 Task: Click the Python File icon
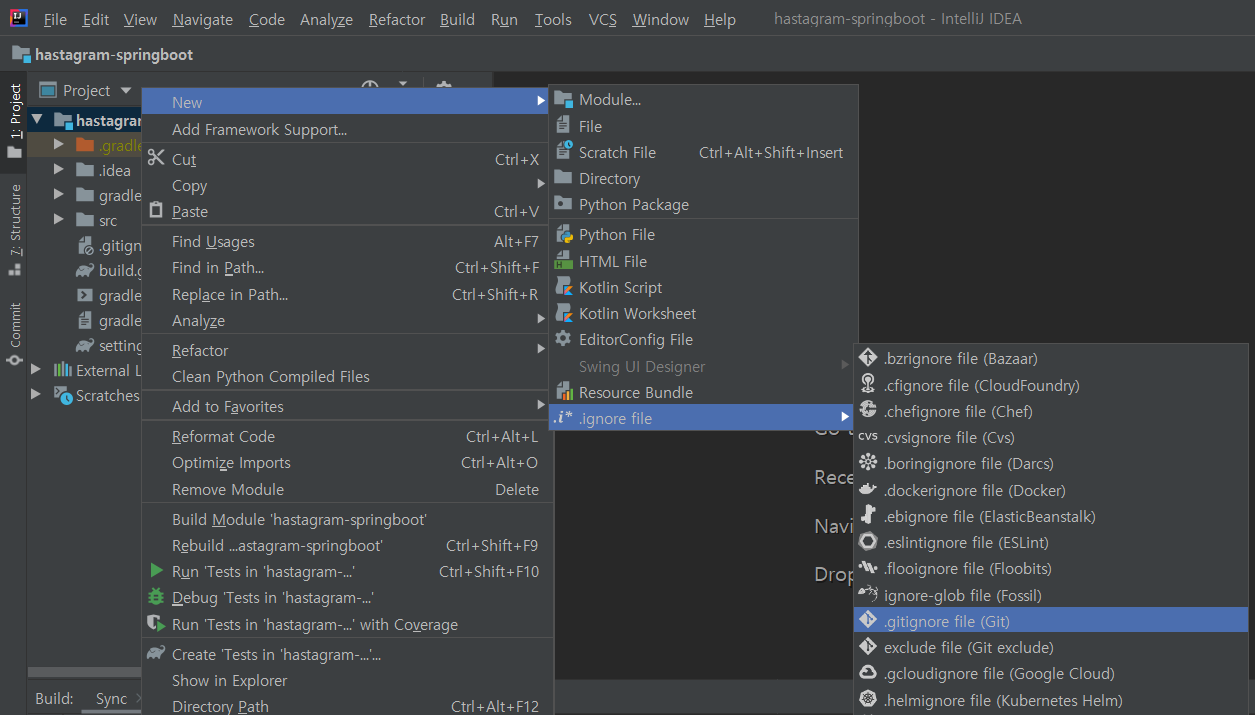point(563,235)
